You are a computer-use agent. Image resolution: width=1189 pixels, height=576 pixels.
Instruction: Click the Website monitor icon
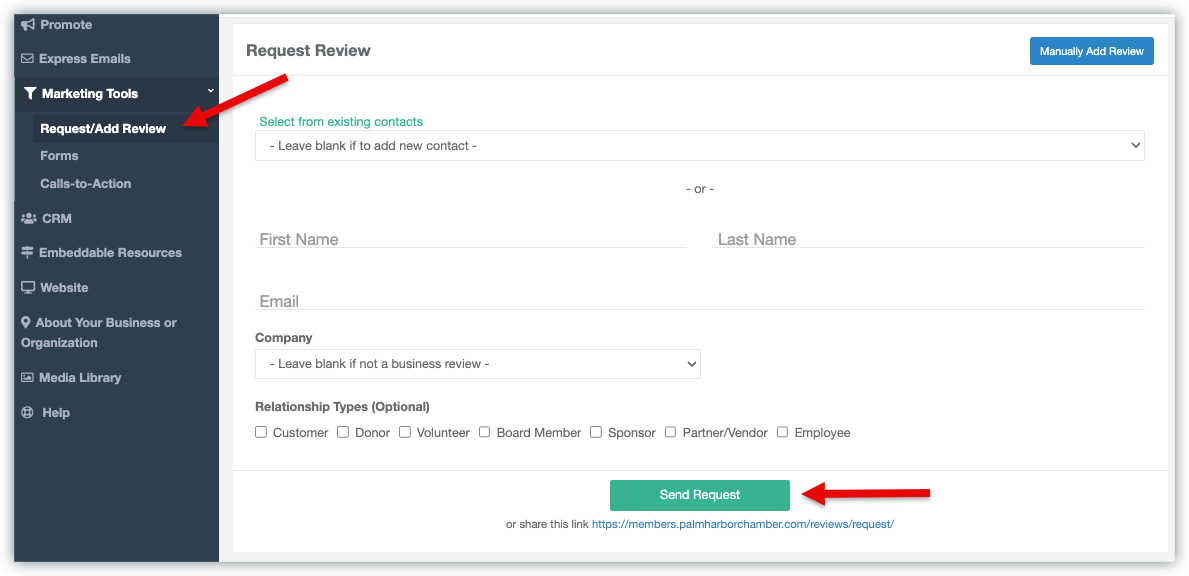coord(28,288)
